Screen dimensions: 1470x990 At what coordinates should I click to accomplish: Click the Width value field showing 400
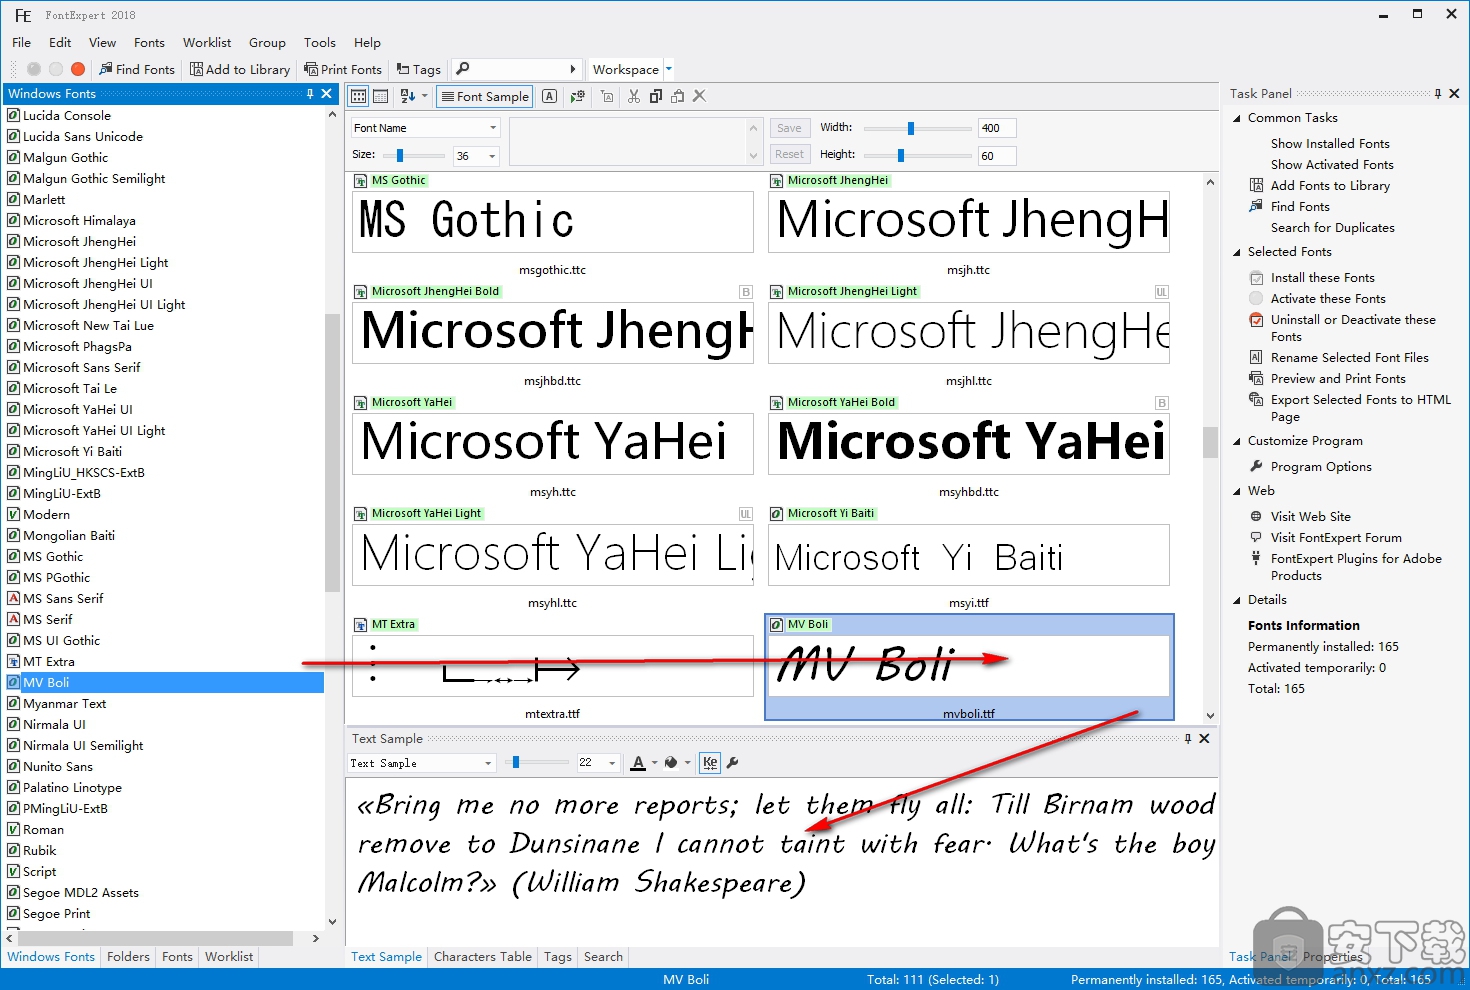pyautogui.click(x=997, y=128)
